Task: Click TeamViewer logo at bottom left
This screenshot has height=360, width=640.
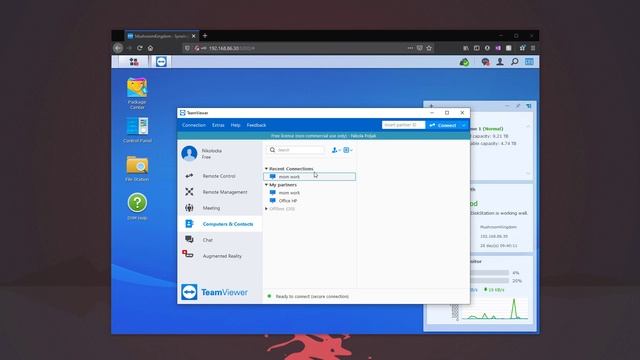Action: point(214,292)
